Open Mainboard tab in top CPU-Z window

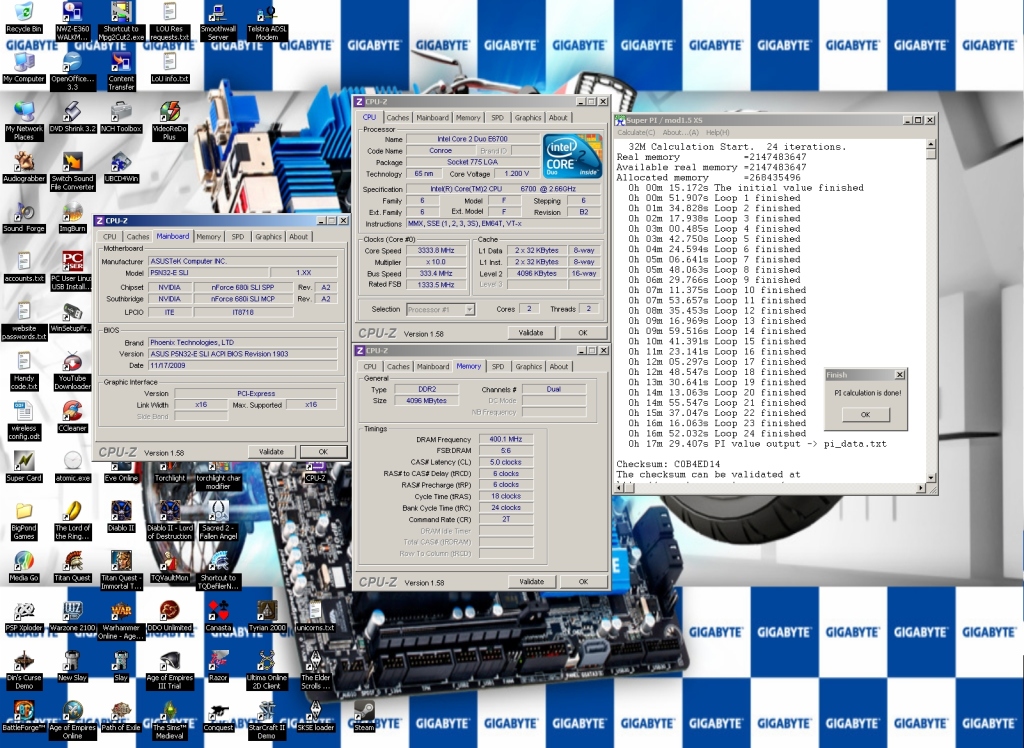432,118
